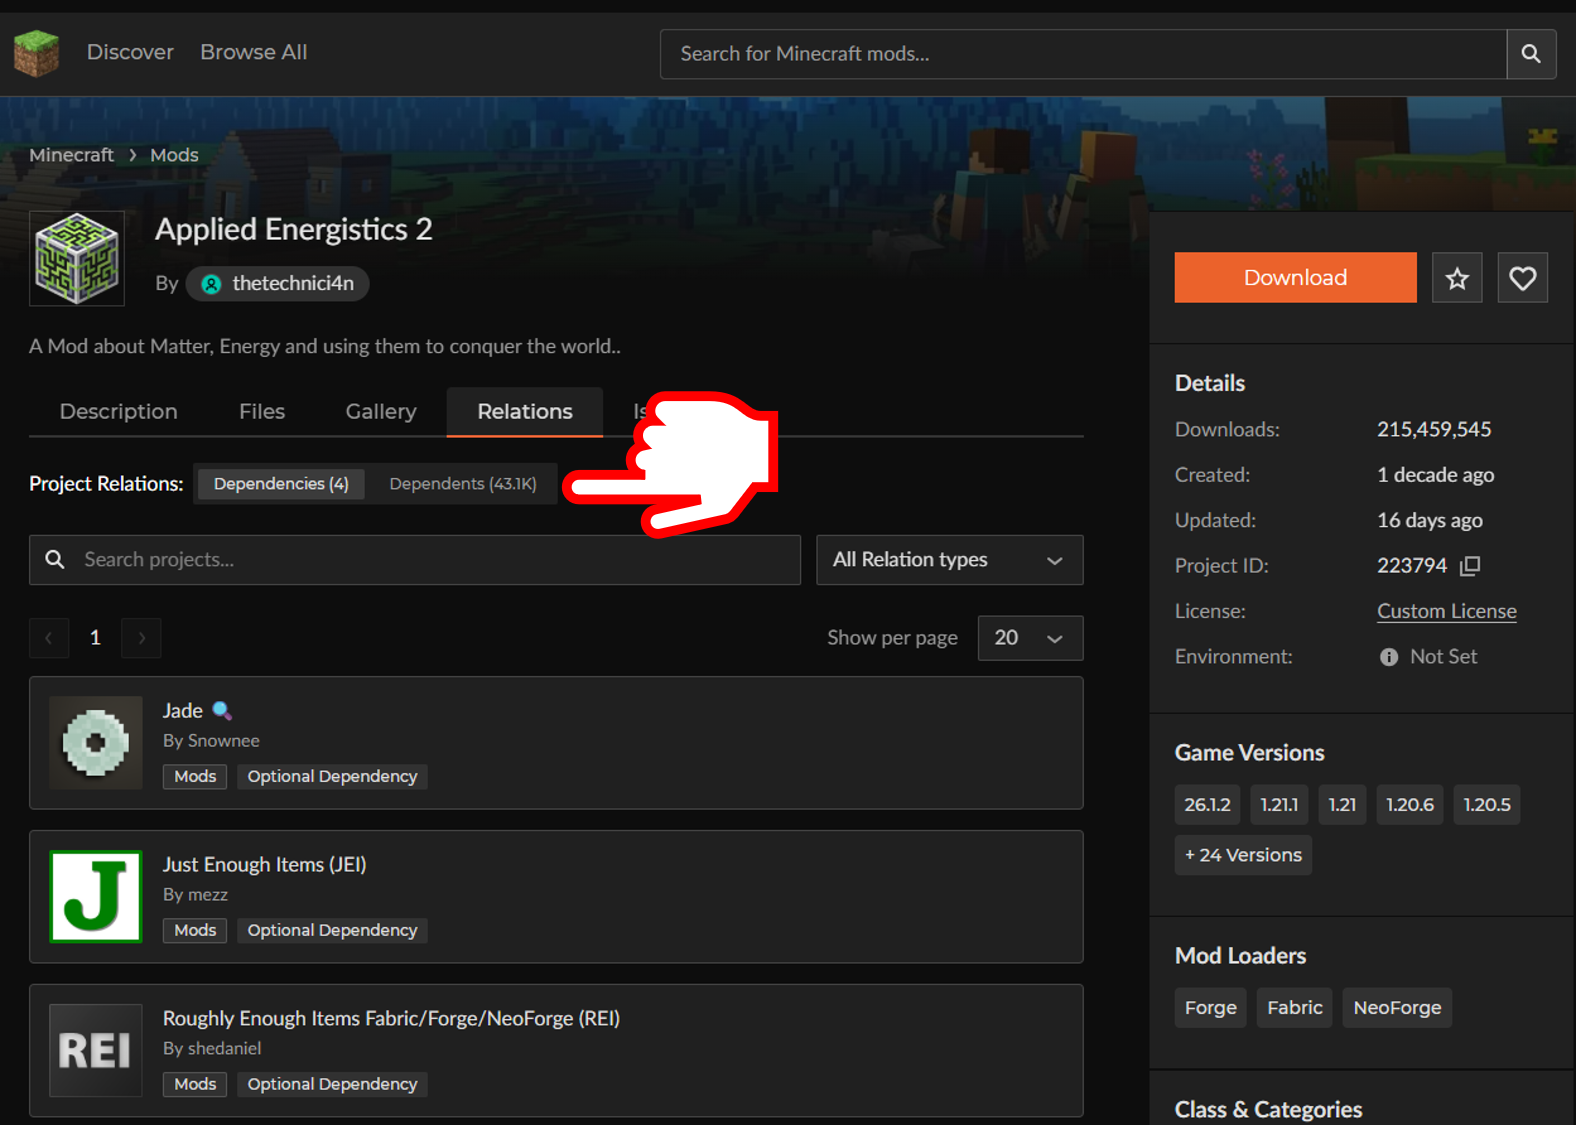Click the Mods tag on Jade
This screenshot has width=1576, height=1125.
coord(195,777)
